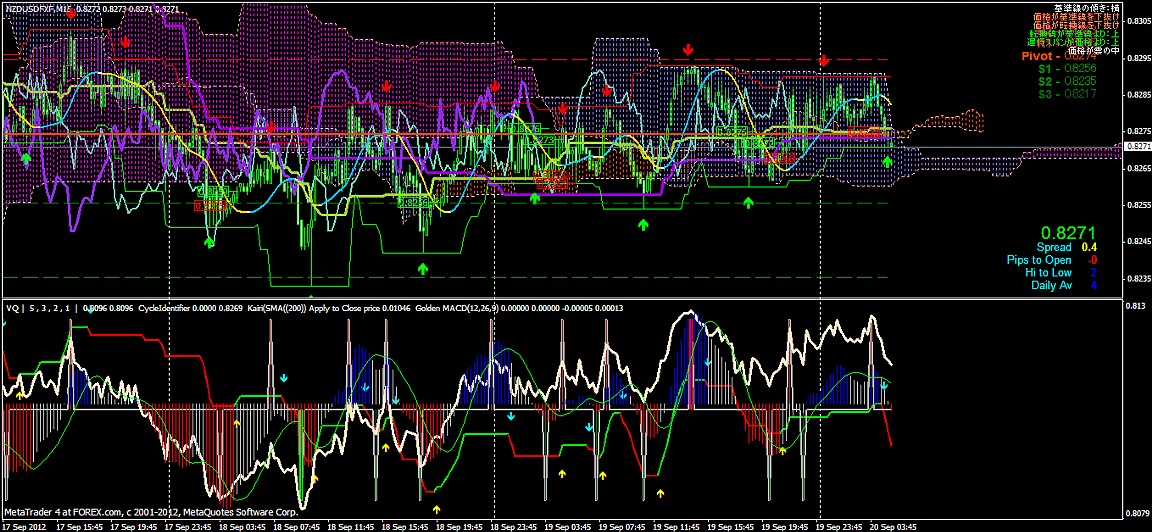Screen dimensions: 1152x532
Task: Click the leftmost green up arrow on main chart
Action: point(27,158)
